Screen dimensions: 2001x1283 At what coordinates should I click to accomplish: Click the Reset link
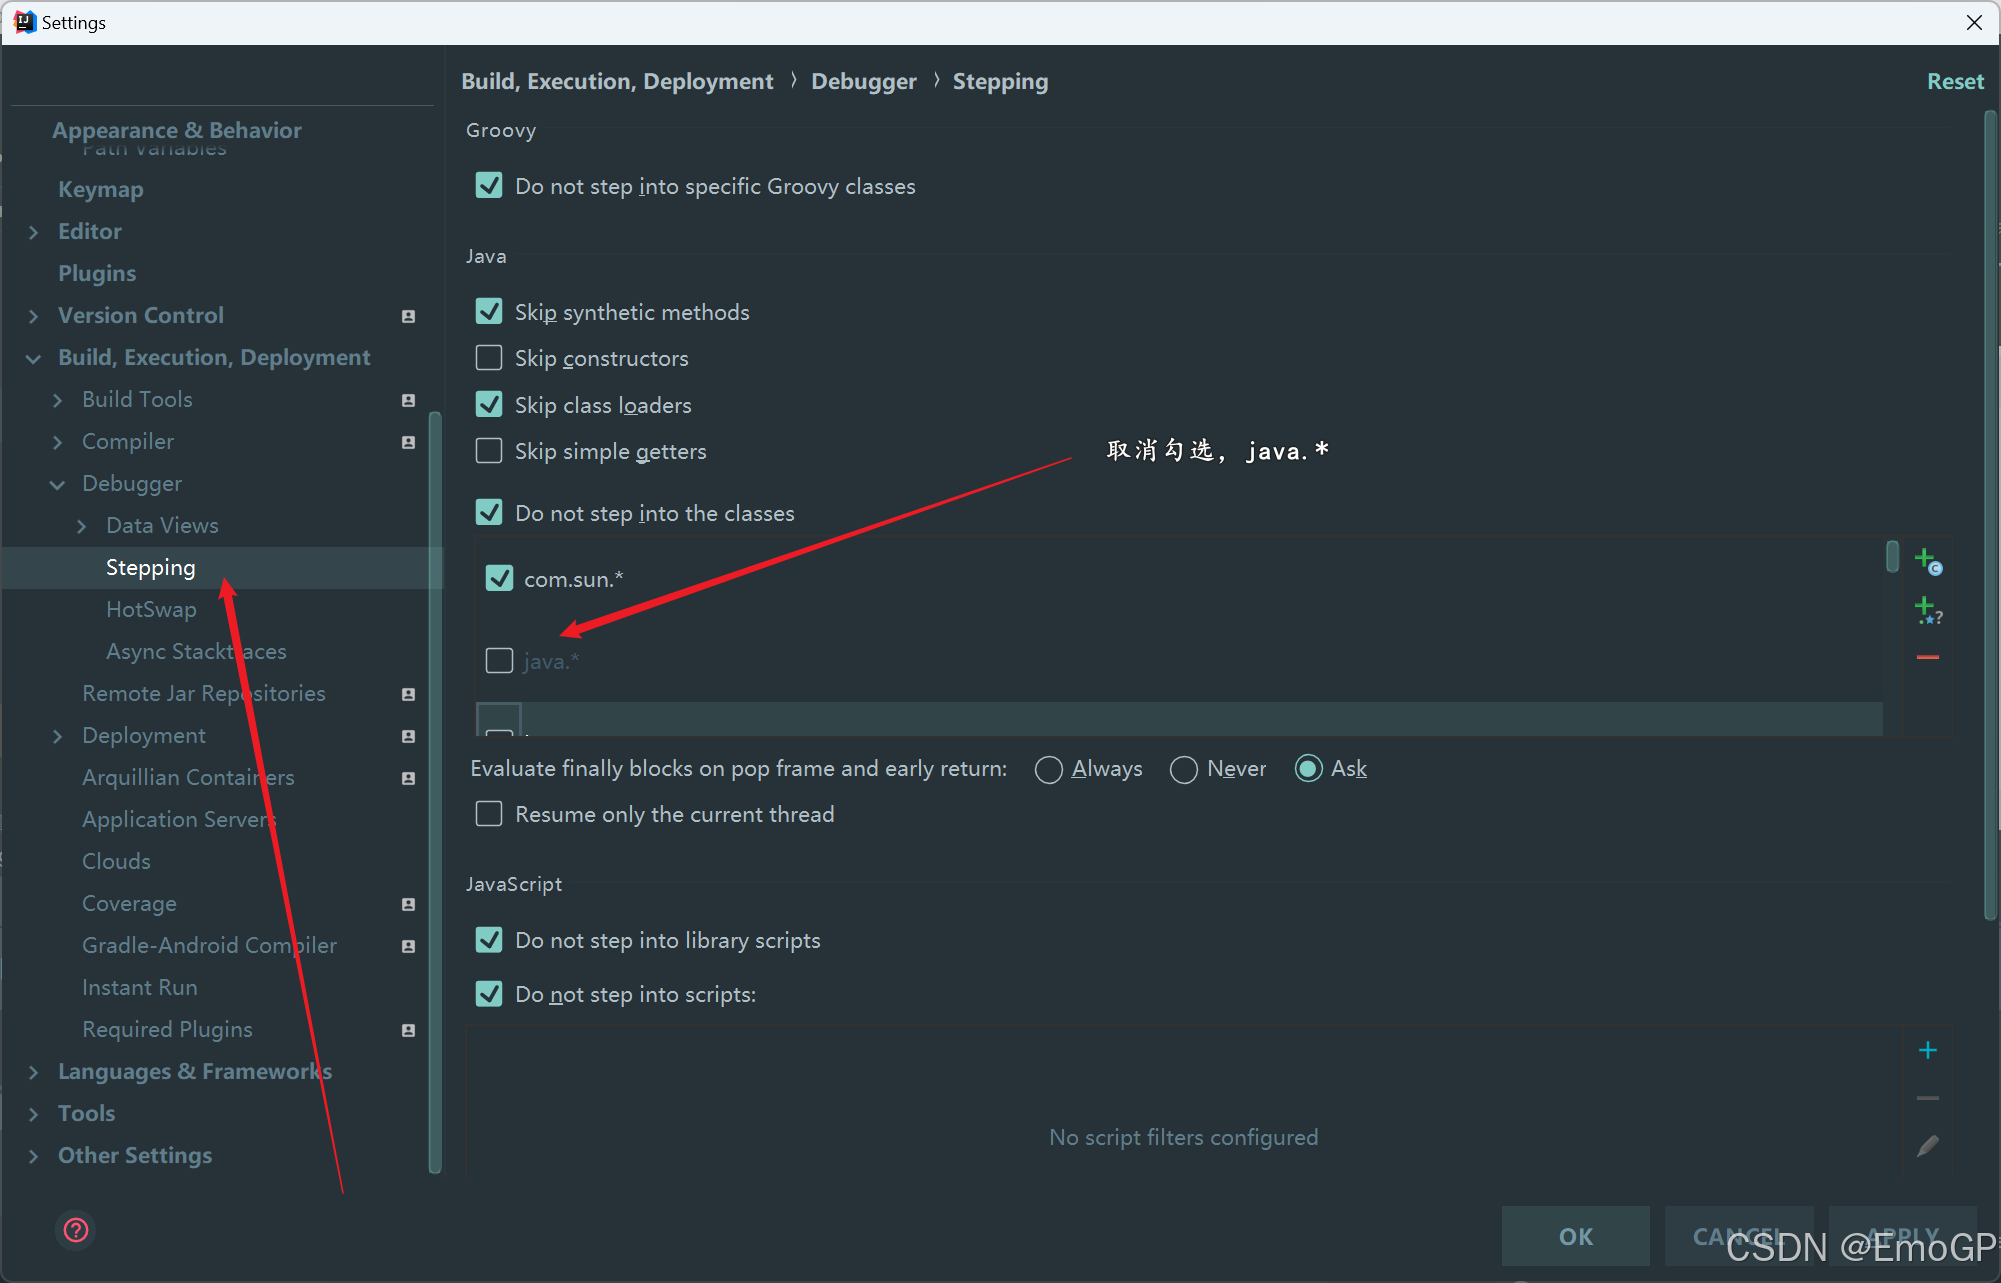[1955, 81]
